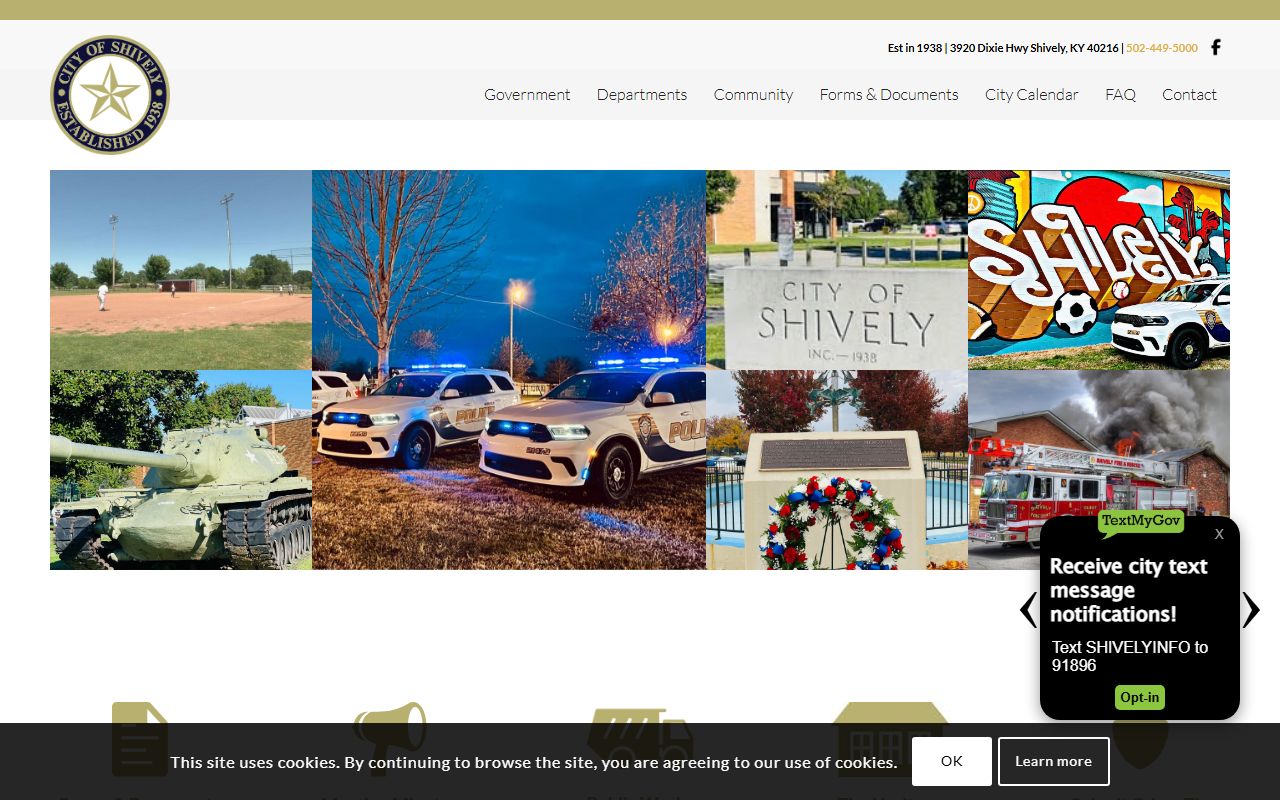Image resolution: width=1280 pixels, height=800 pixels.
Task: Open the FAQ page
Action: pyautogui.click(x=1120, y=95)
